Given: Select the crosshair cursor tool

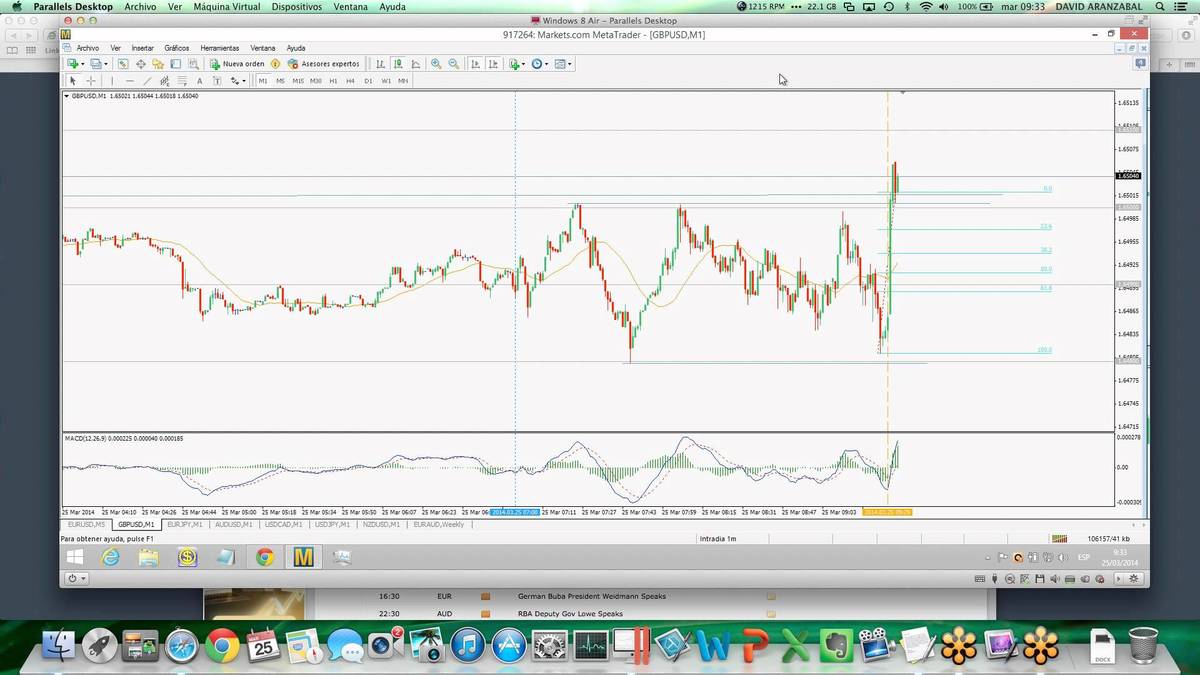Looking at the screenshot, I should click(90, 81).
